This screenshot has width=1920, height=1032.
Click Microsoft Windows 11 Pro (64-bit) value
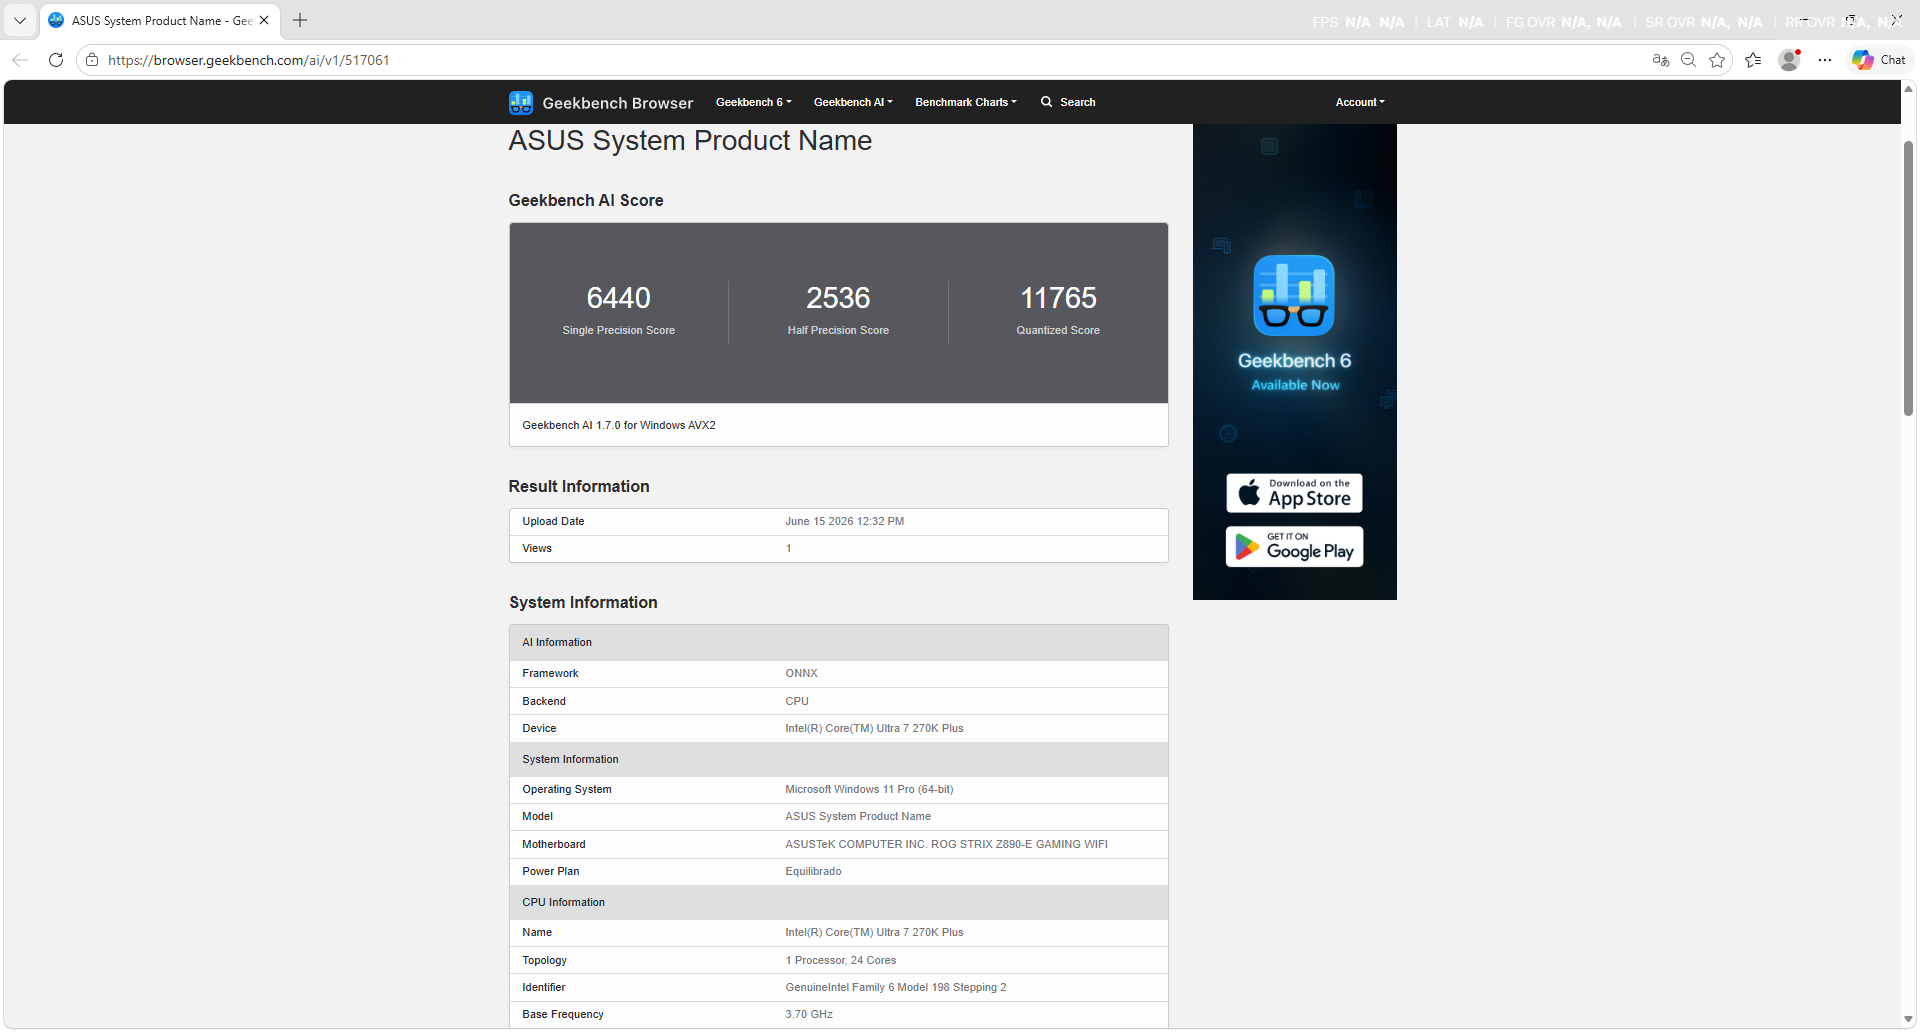(869, 789)
